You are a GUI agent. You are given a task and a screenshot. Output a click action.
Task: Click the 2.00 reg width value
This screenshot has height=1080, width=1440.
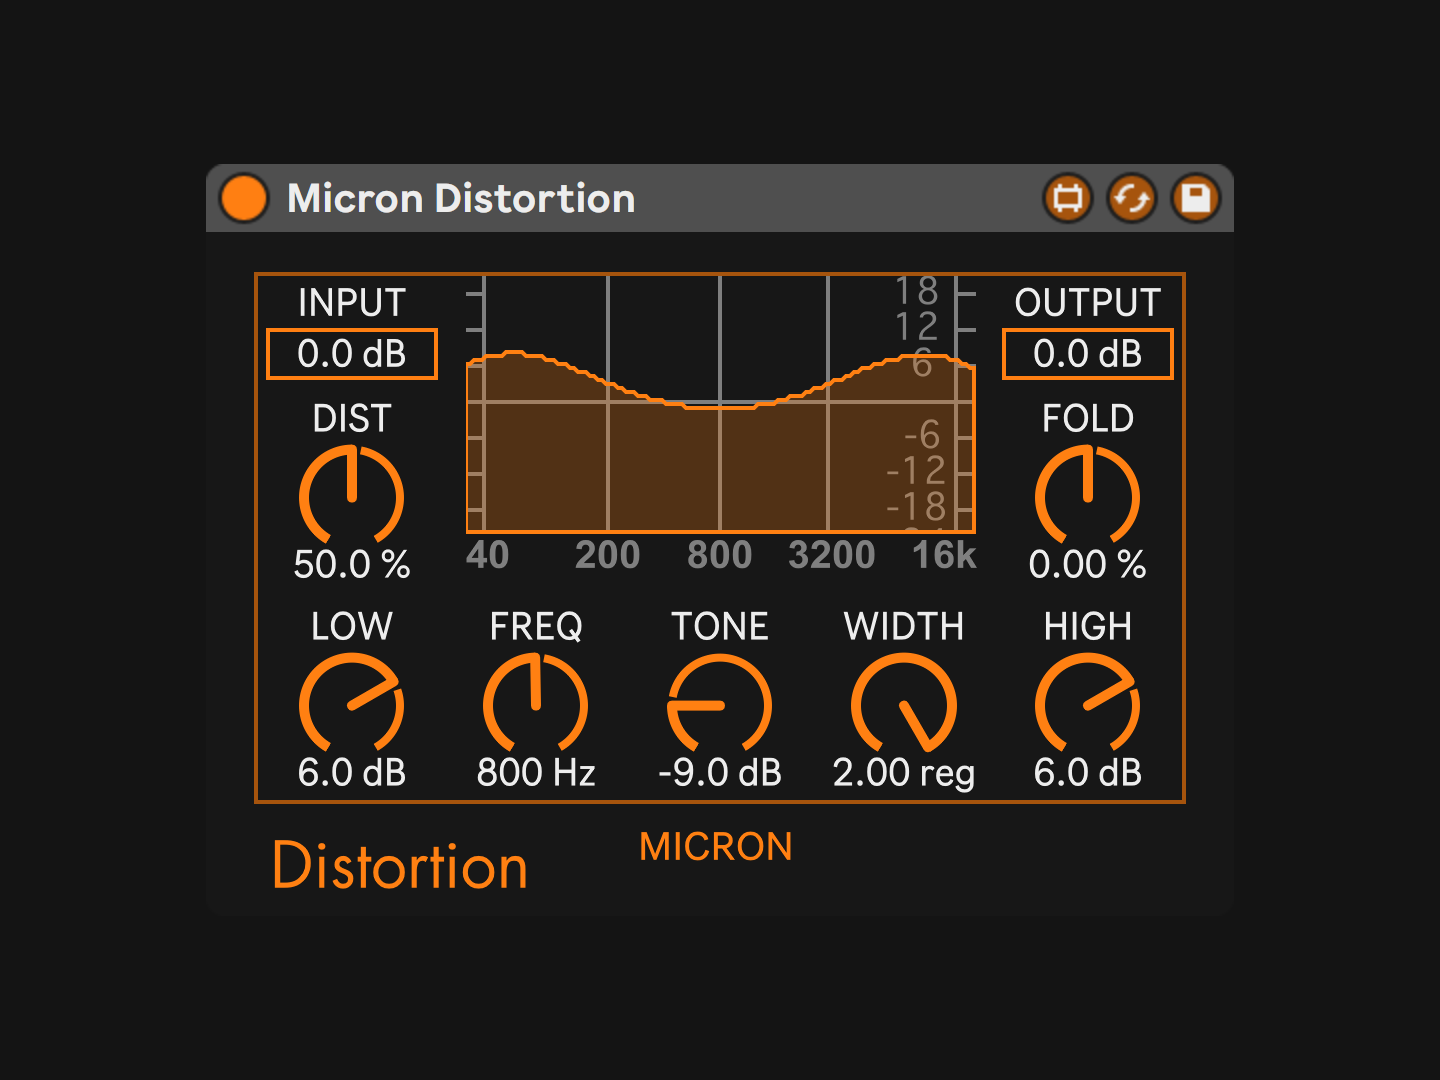tap(904, 773)
